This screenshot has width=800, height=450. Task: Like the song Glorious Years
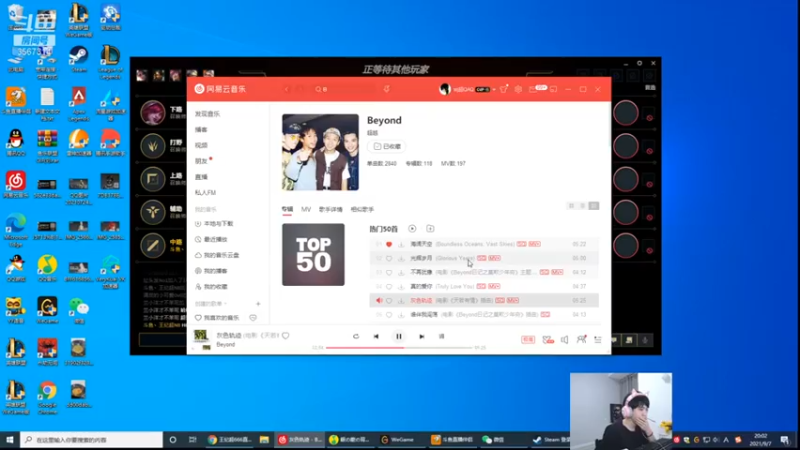pos(389,259)
